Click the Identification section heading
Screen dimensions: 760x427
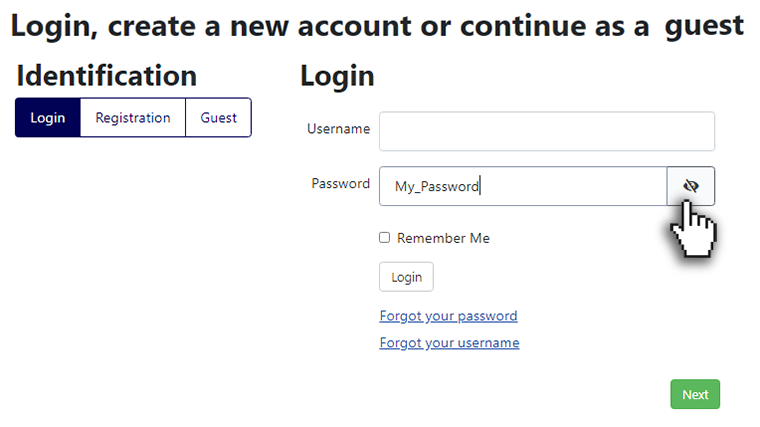coord(107,76)
